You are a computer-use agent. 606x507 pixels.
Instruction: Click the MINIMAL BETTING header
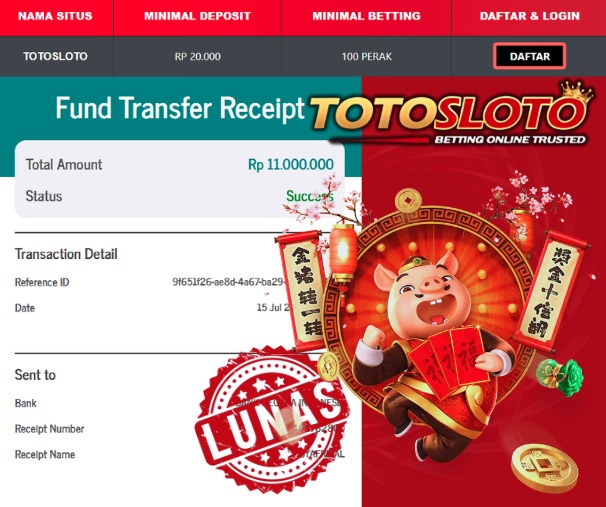click(366, 16)
